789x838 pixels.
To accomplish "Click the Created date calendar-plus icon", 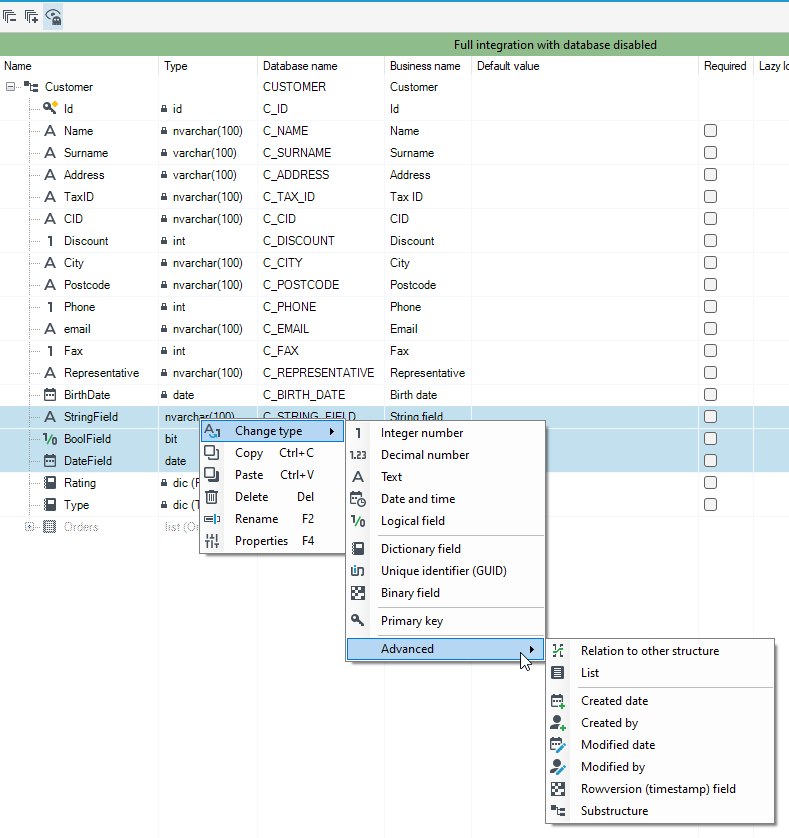I will pyautogui.click(x=558, y=701).
